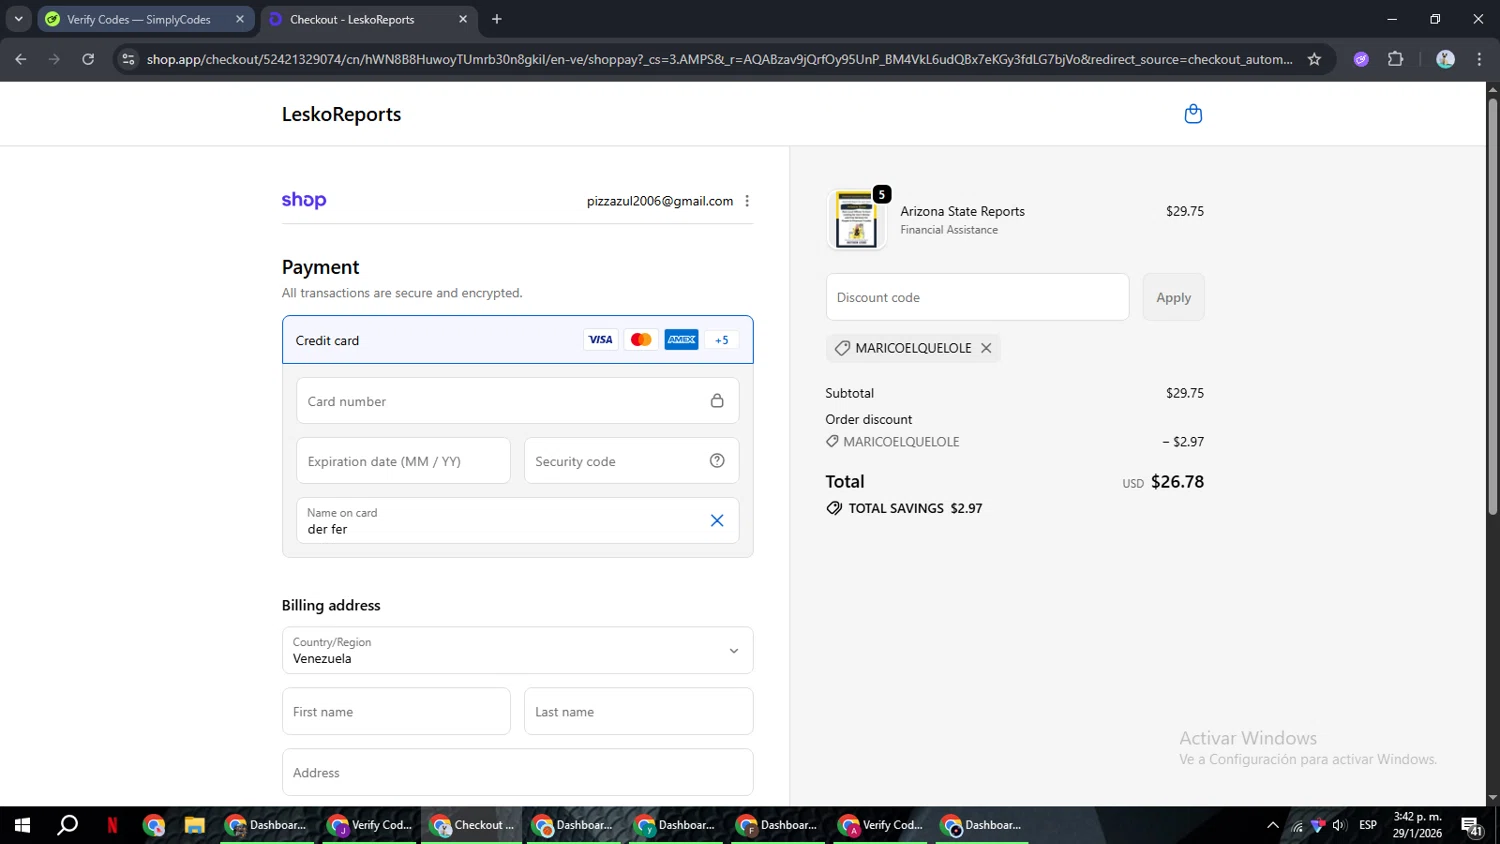
Task: Remove the MARICOELQUELOLE discount tag
Action: [x=986, y=348]
